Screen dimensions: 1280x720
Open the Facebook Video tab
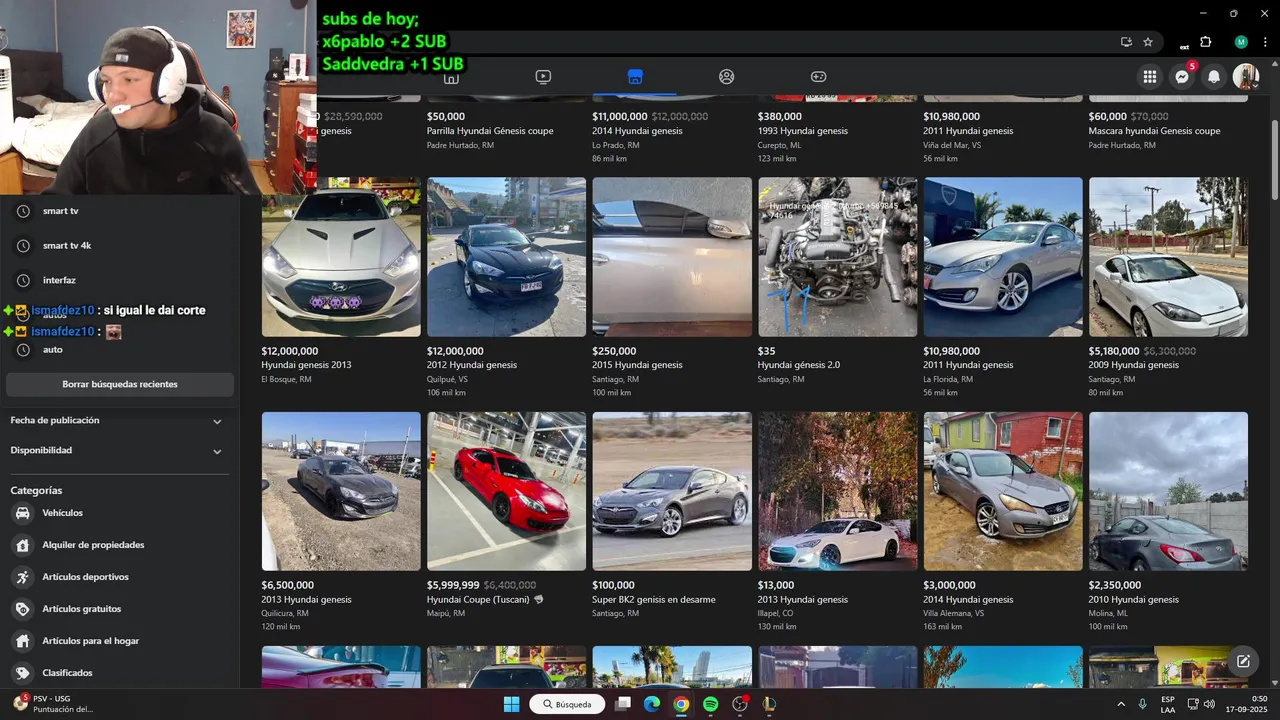coord(543,77)
